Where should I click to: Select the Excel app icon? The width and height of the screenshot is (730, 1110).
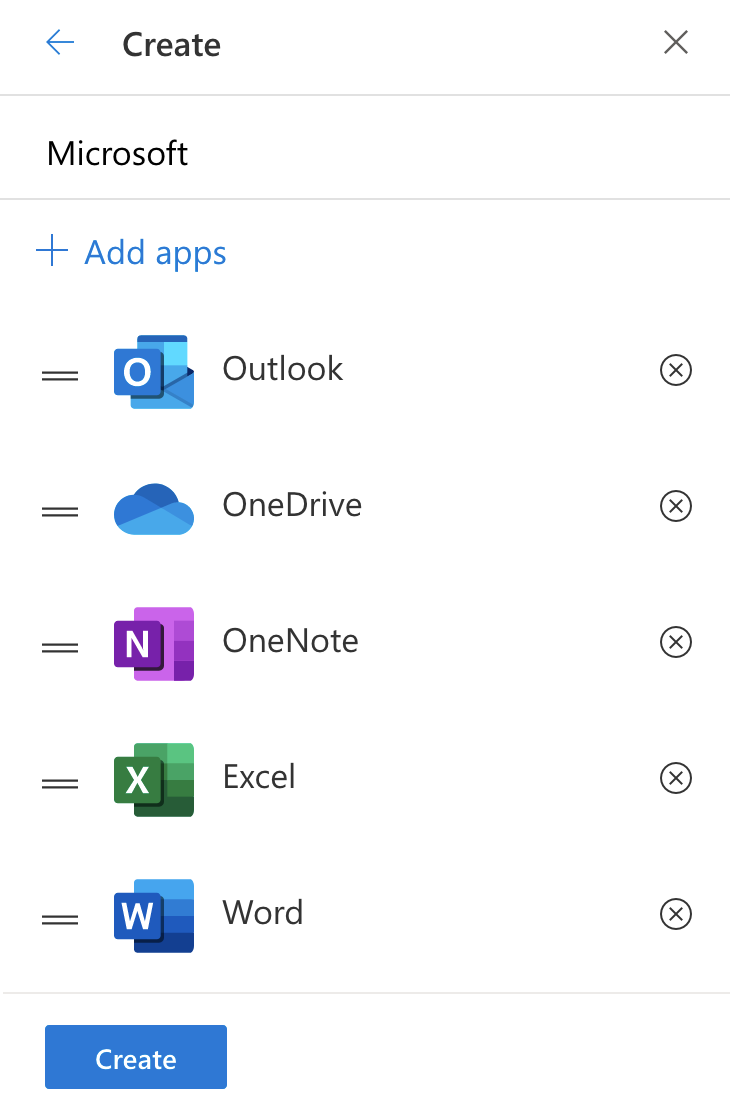point(153,778)
